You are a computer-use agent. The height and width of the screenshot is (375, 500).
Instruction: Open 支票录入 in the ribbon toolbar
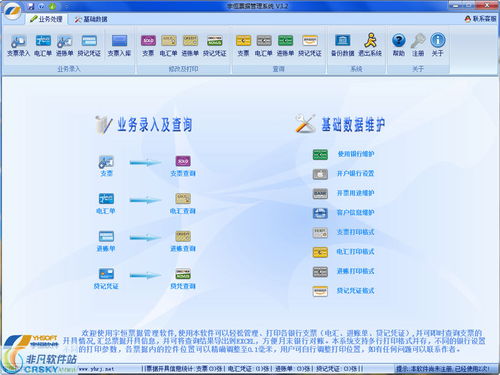(18, 46)
